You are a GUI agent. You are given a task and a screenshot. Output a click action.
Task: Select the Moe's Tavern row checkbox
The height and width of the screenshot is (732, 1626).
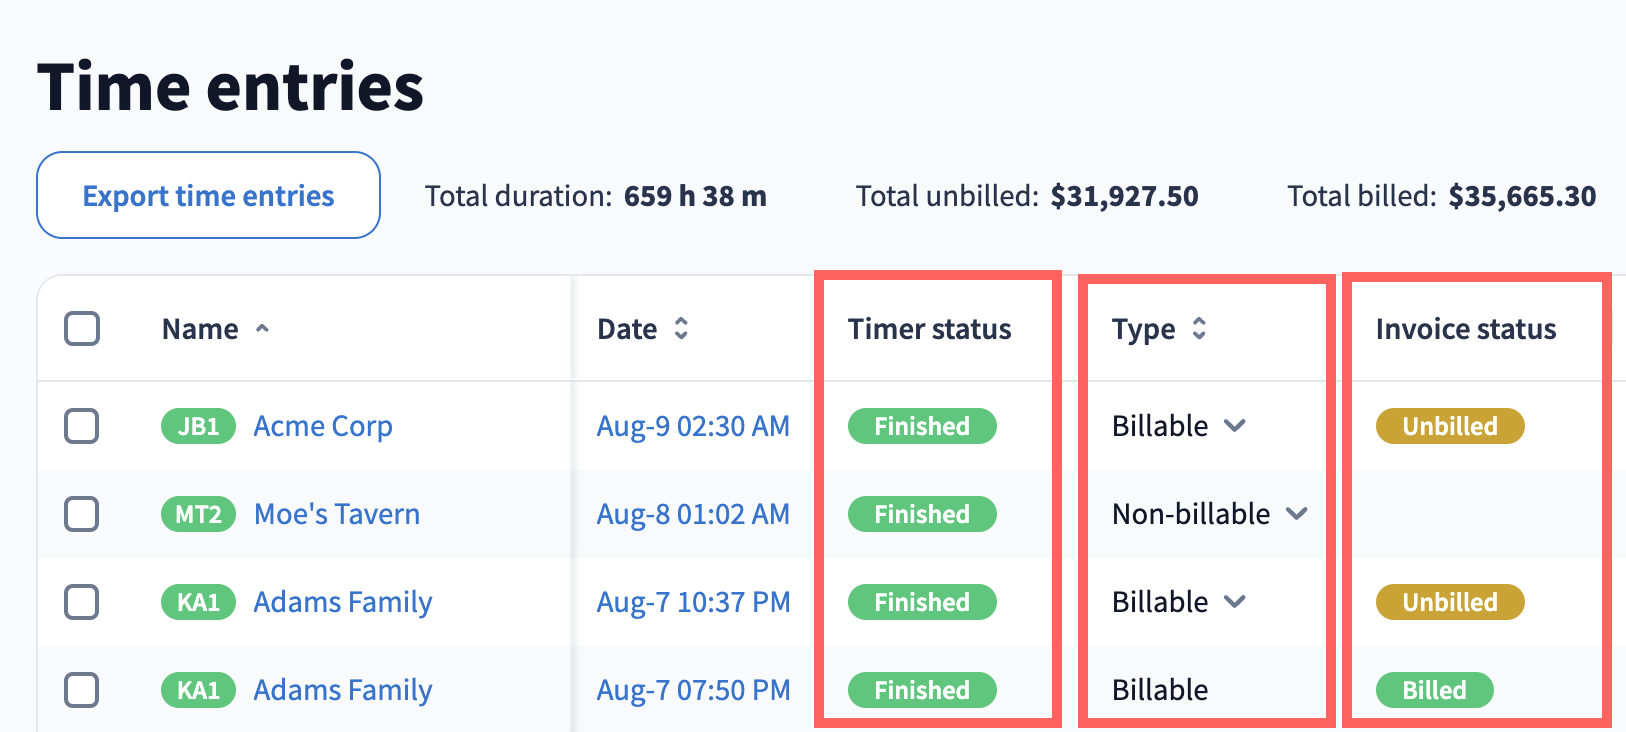tap(82, 515)
